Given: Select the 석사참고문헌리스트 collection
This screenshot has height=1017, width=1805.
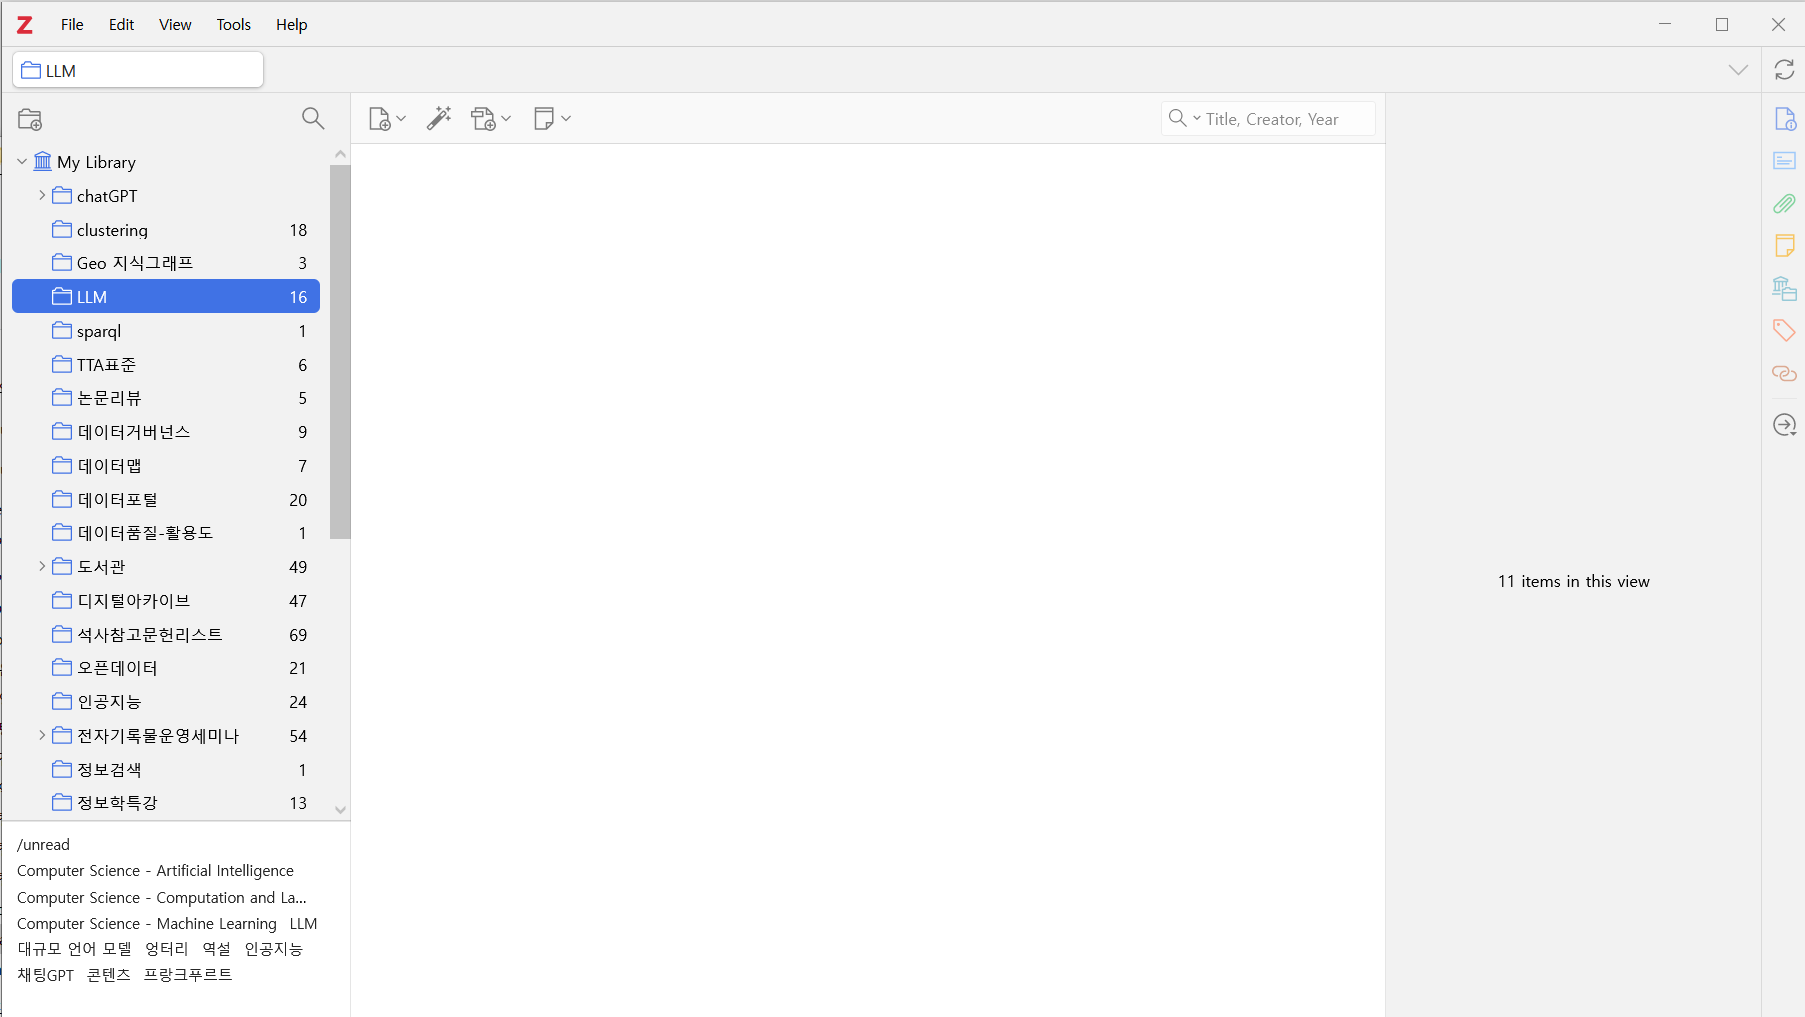Looking at the screenshot, I should (x=166, y=635).
